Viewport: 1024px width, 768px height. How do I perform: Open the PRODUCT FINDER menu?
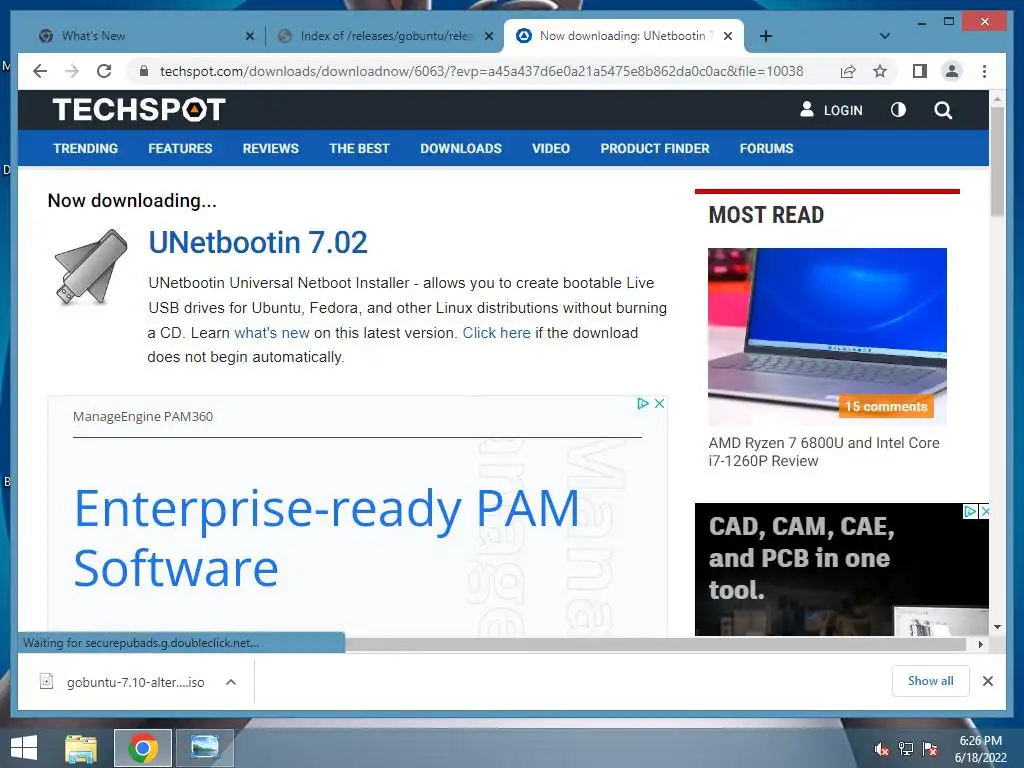point(655,148)
